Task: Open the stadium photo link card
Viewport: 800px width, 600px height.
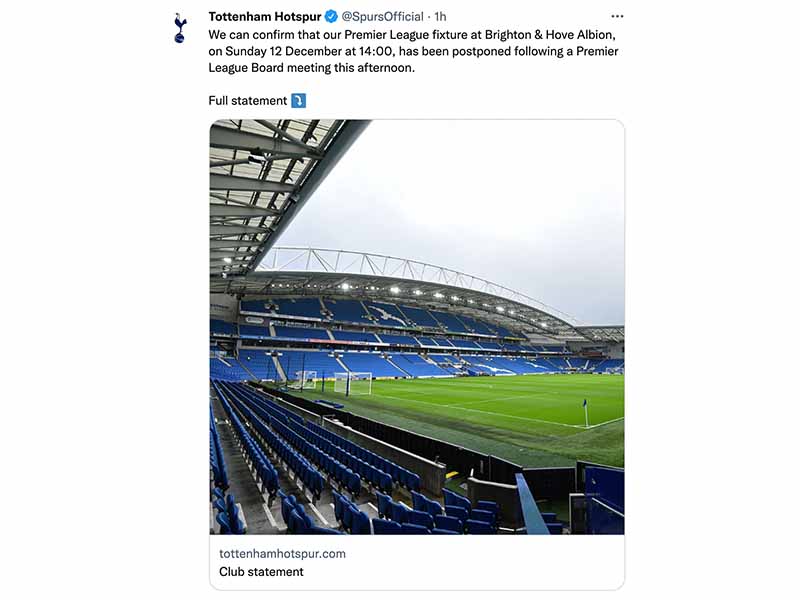Action: [417, 327]
